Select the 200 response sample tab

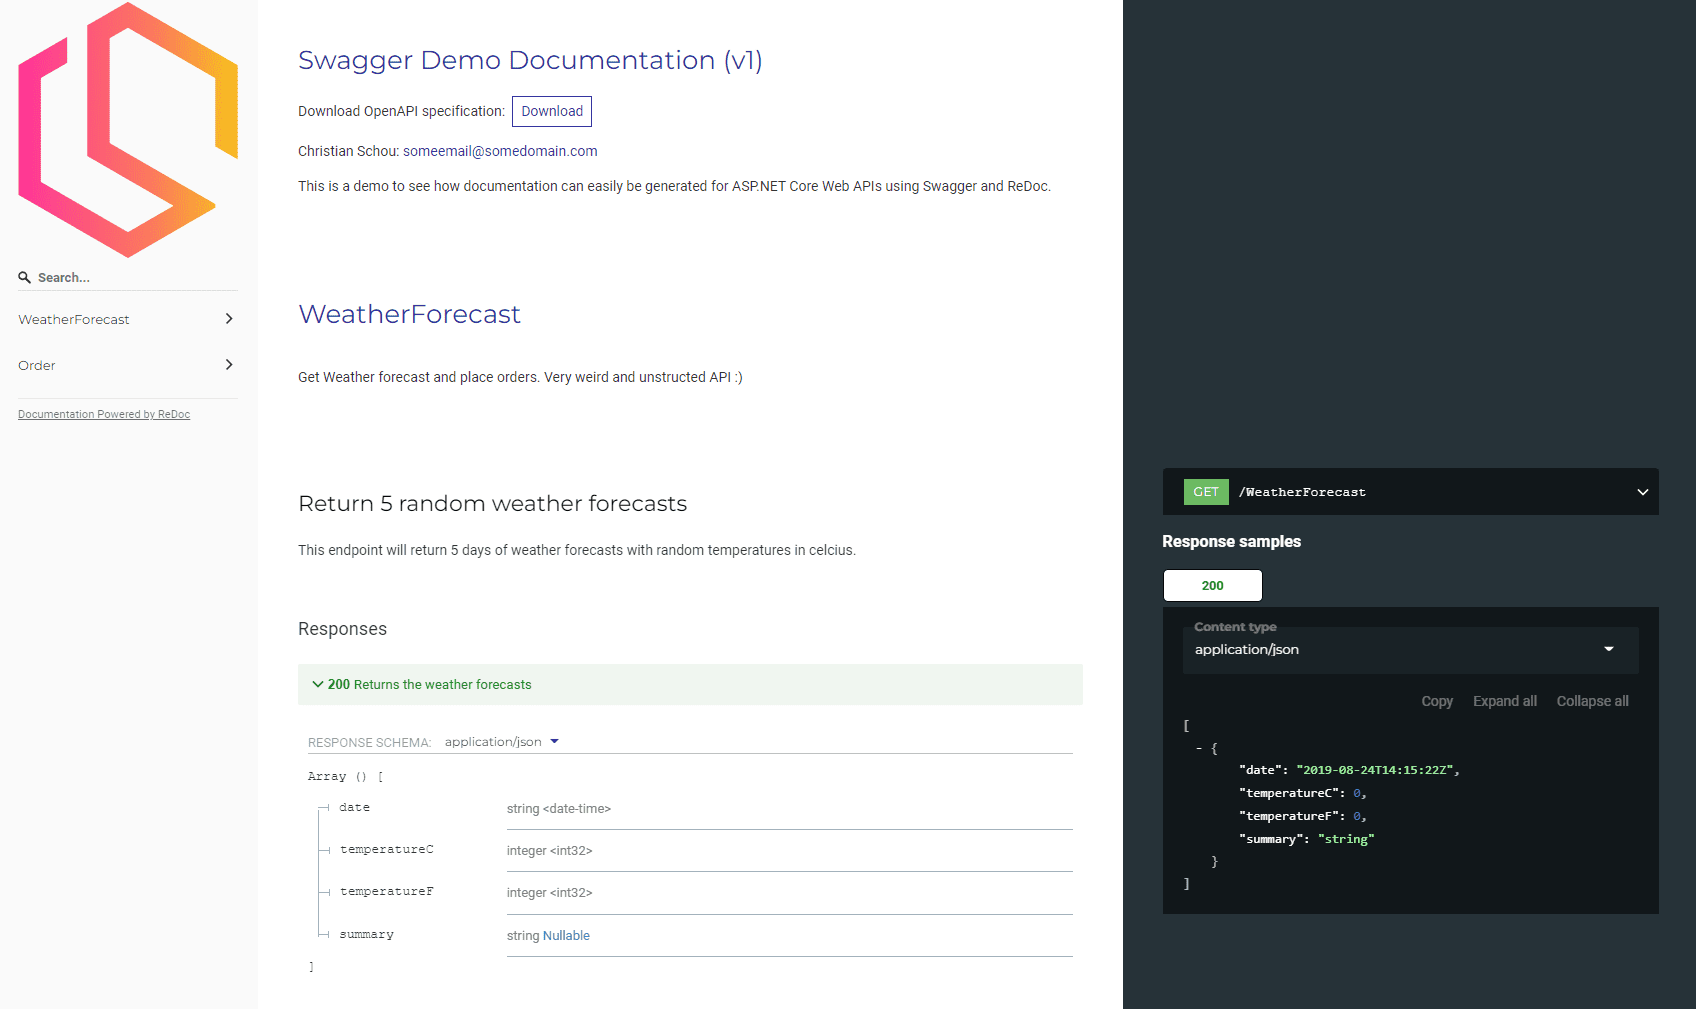tap(1212, 585)
